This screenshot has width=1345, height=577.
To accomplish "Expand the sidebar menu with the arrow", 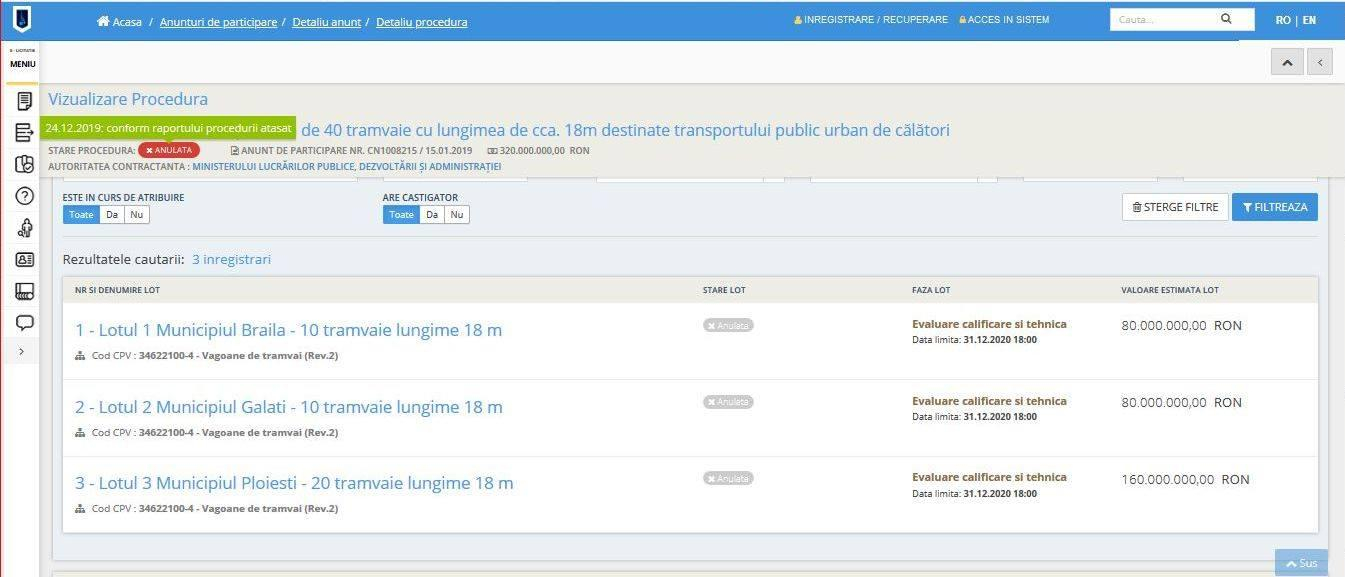I will pyautogui.click(x=22, y=352).
